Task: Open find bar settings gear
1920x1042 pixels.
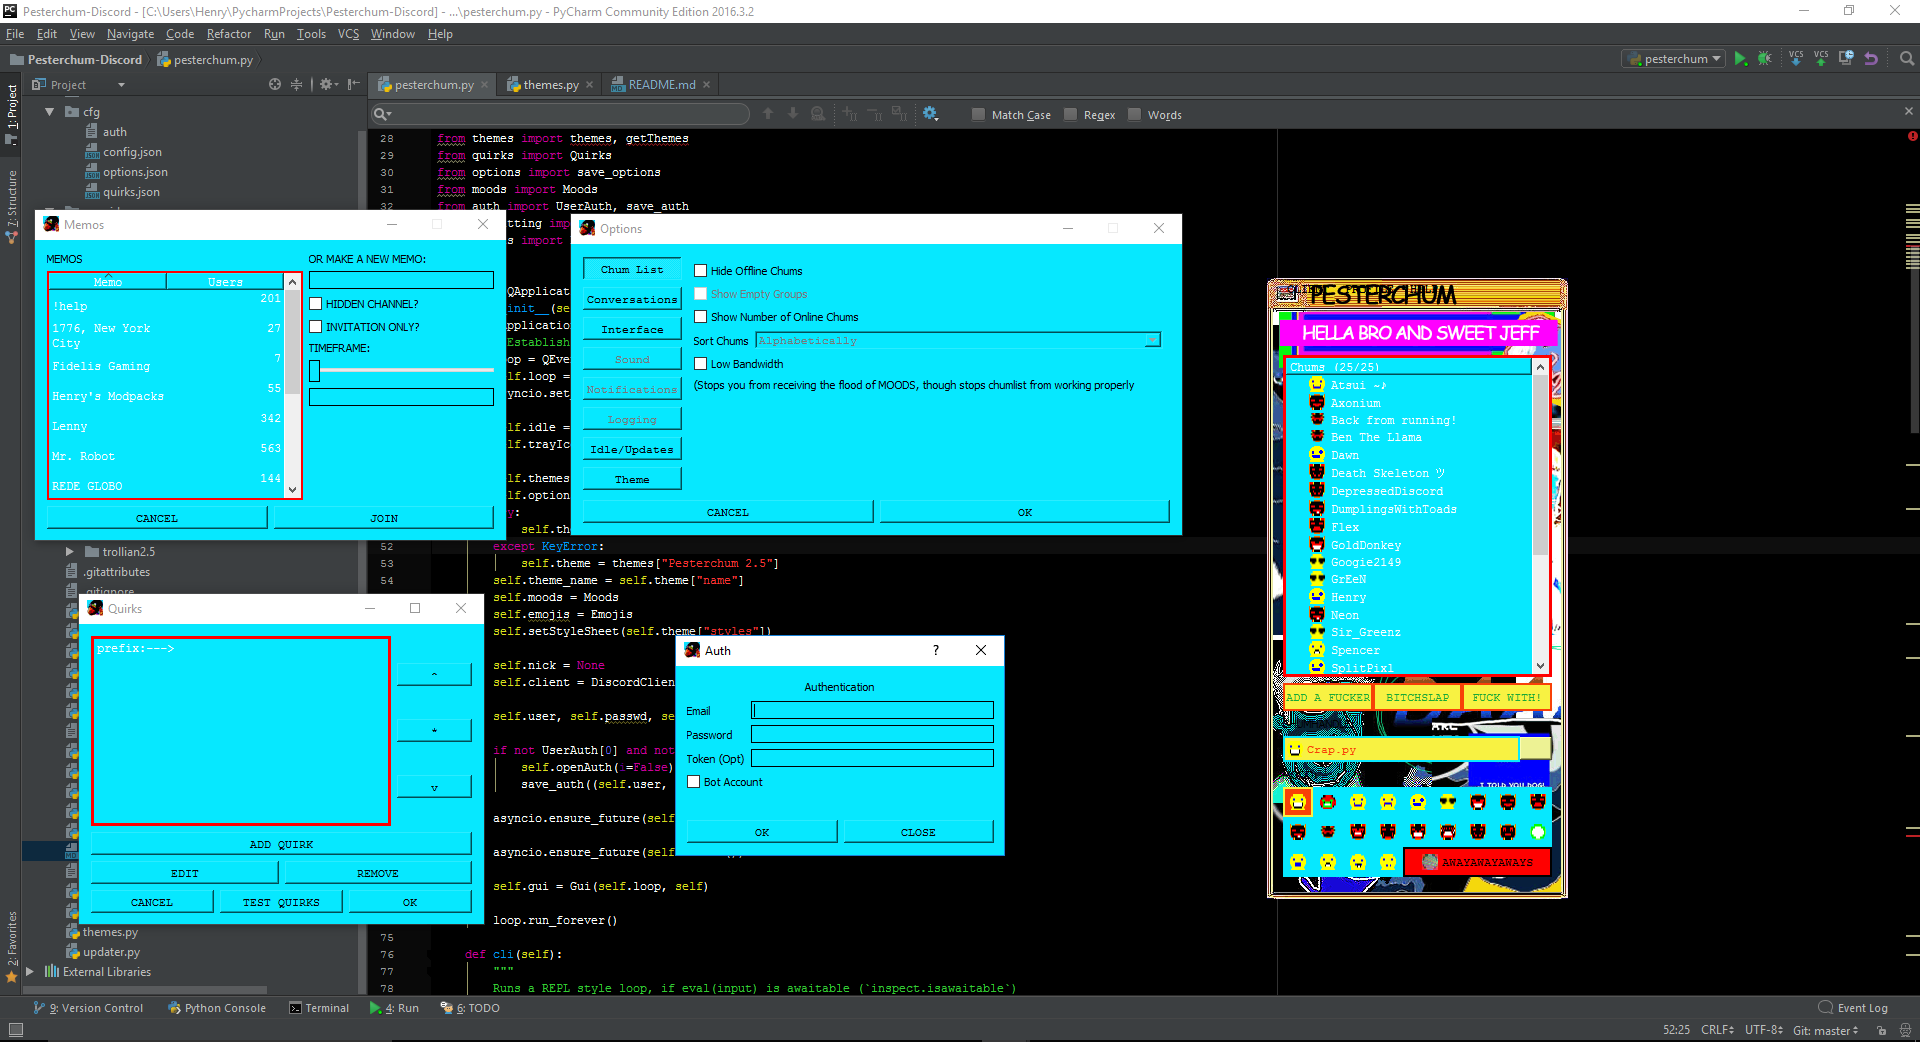Action: (x=931, y=114)
